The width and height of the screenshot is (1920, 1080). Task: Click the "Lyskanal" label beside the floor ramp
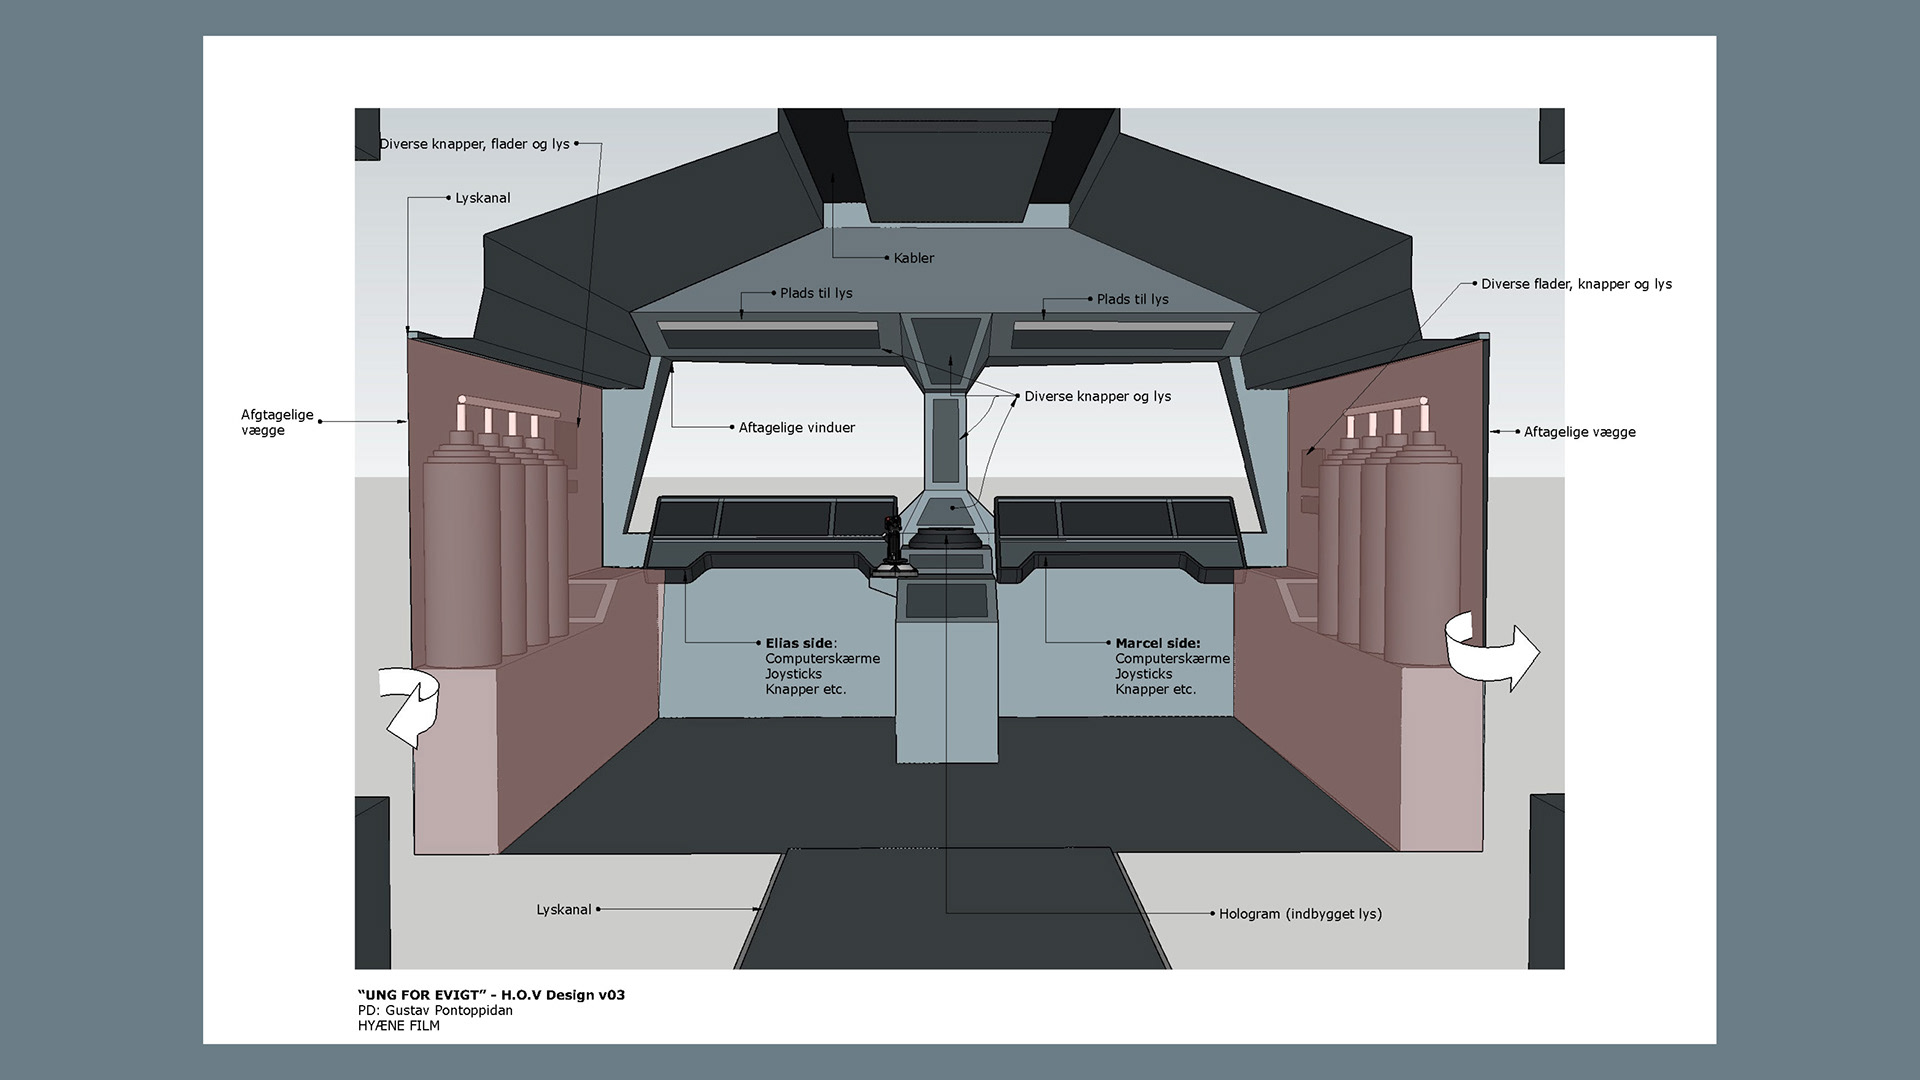(563, 910)
